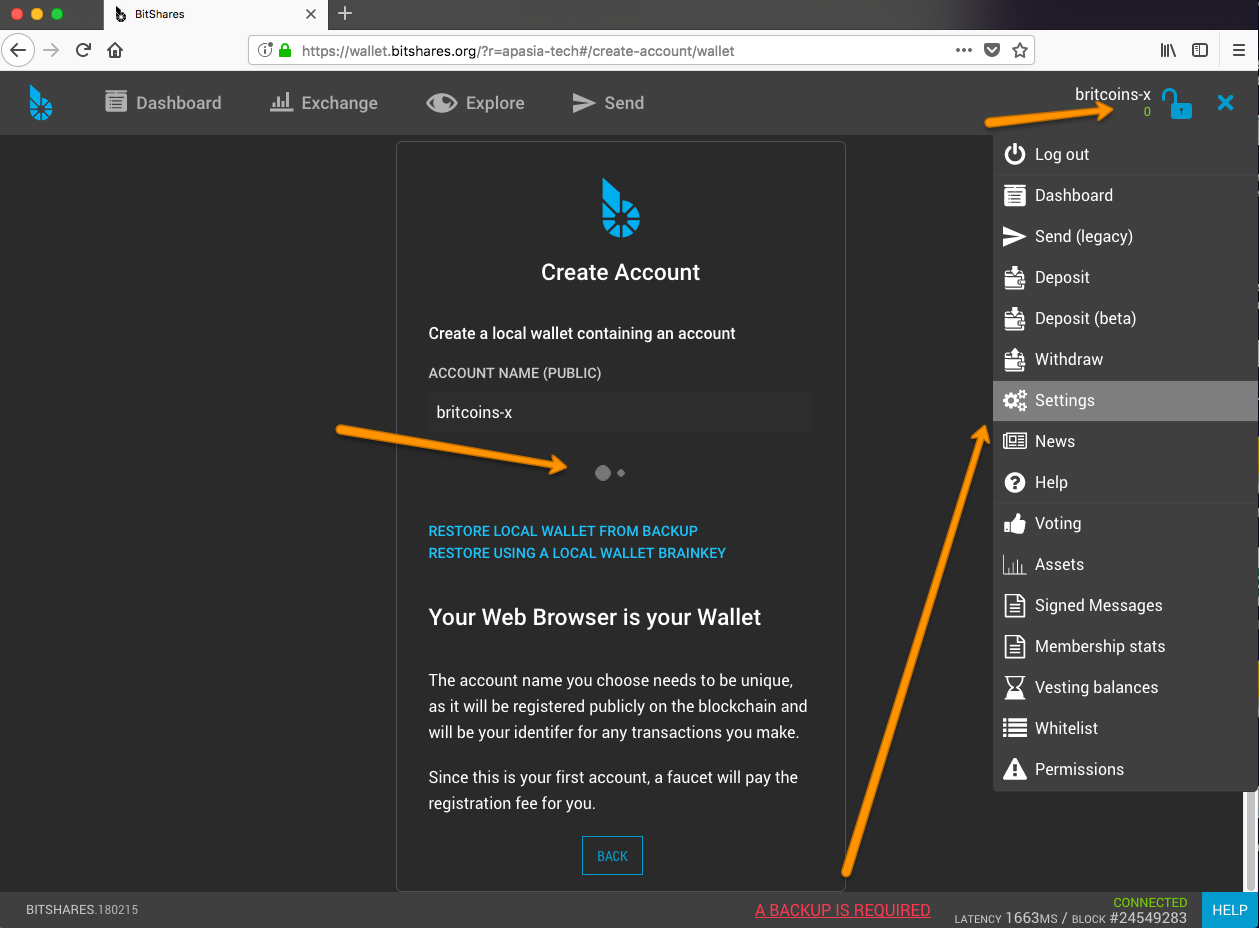This screenshot has width=1259, height=928.
Task: Bookmark page with star icon
Action: pos(1019,50)
